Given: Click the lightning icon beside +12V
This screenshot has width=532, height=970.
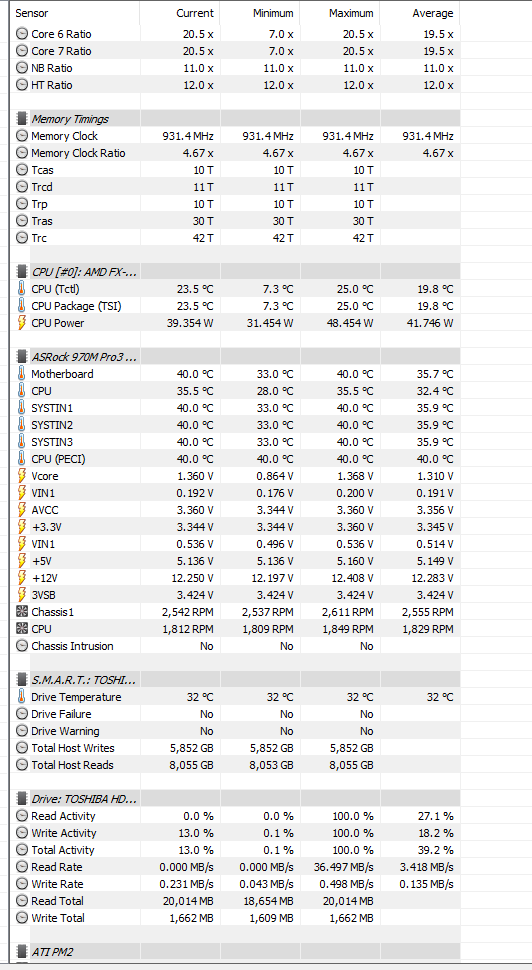Looking at the screenshot, I should pos(22,578).
